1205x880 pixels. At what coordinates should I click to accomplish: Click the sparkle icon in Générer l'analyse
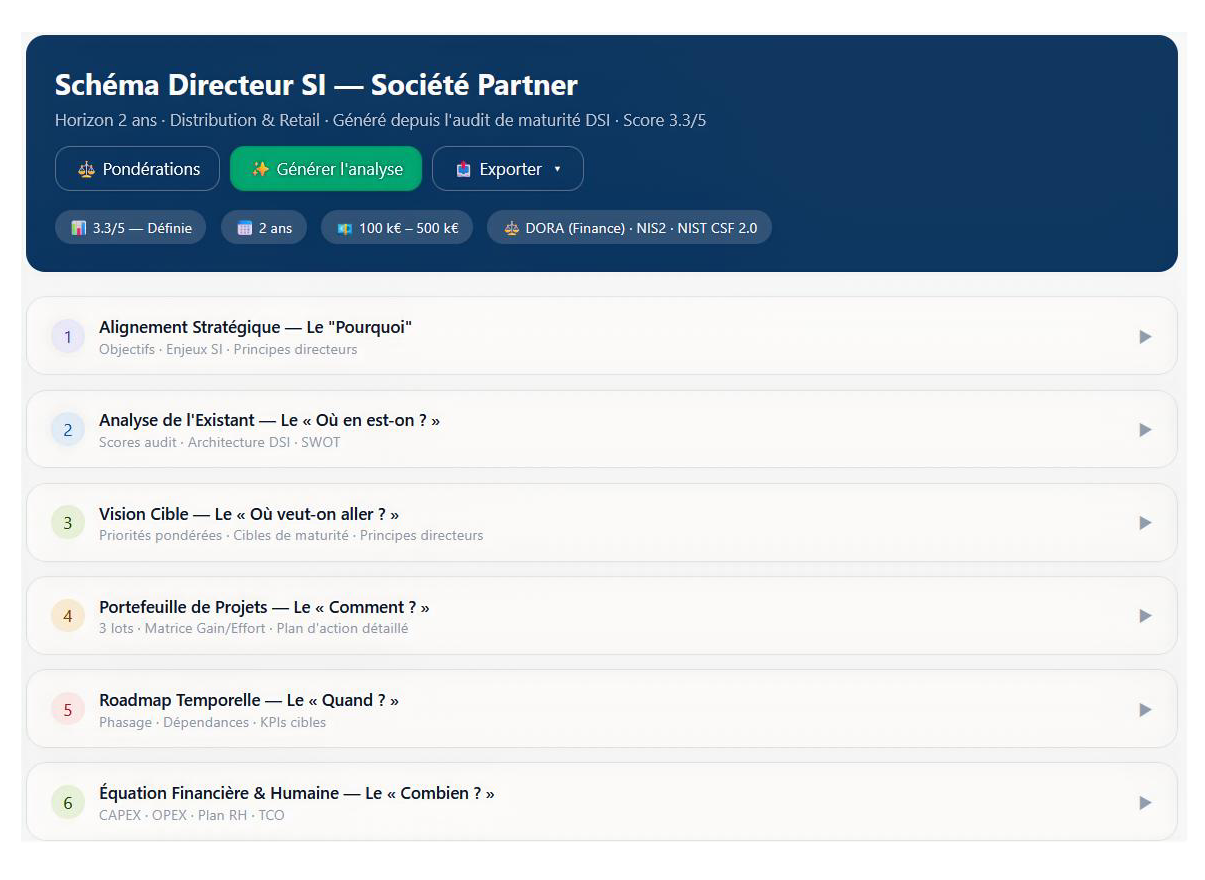pos(261,169)
